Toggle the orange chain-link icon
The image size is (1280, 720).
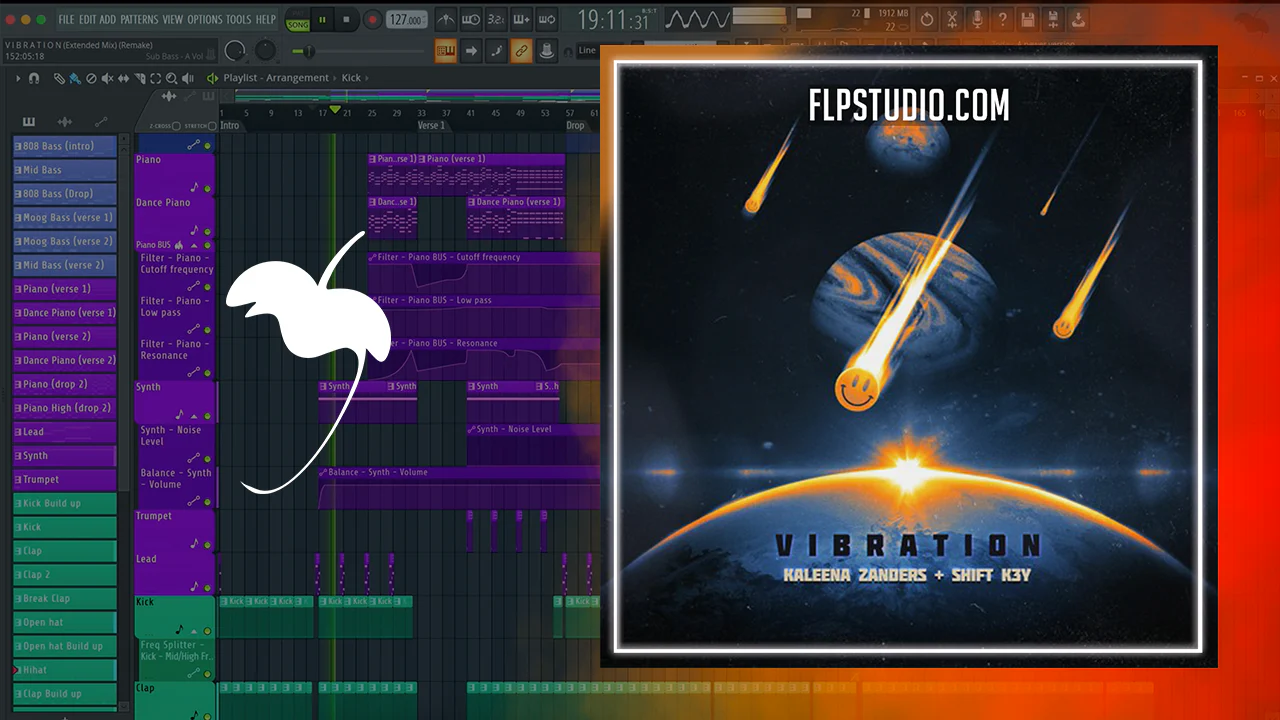tap(521, 50)
